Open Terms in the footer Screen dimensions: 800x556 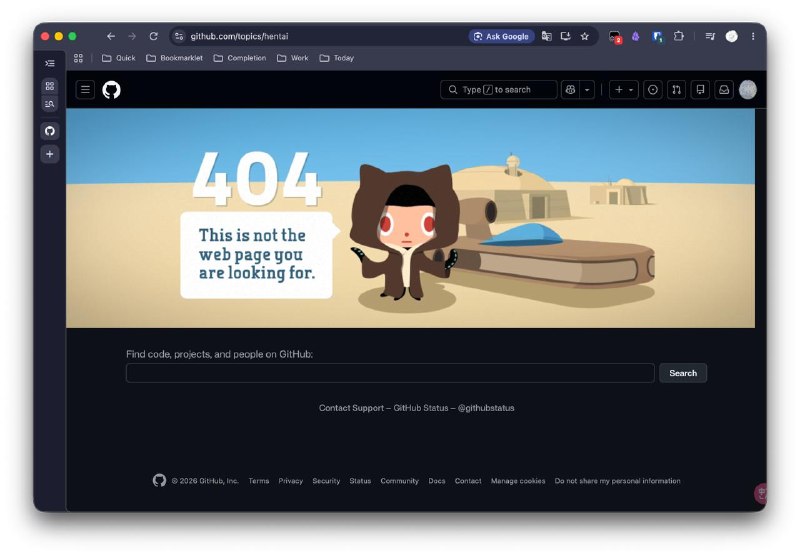click(259, 481)
